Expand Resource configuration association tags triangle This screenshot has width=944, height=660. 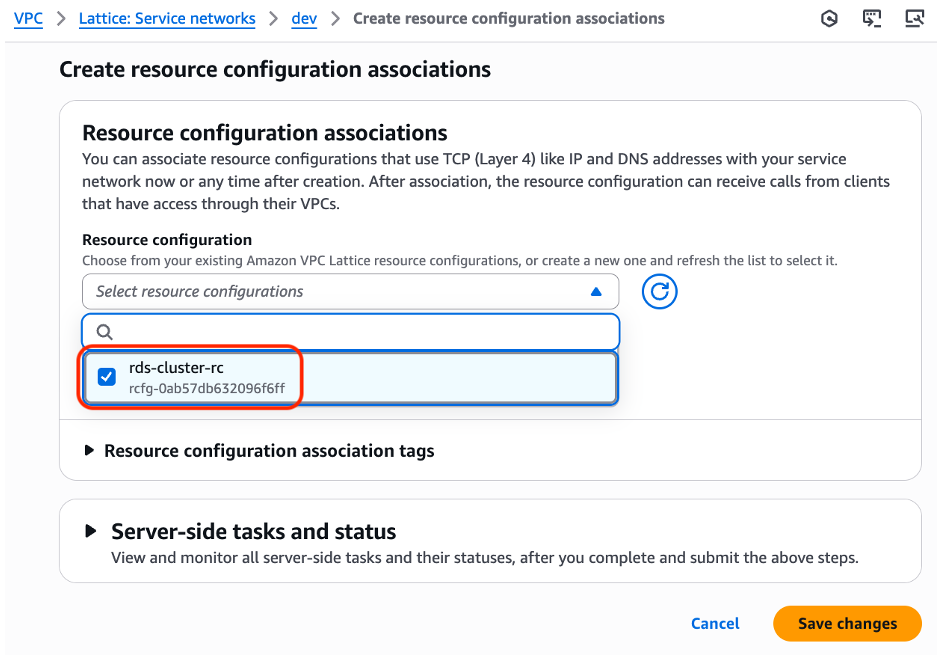coord(90,451)
